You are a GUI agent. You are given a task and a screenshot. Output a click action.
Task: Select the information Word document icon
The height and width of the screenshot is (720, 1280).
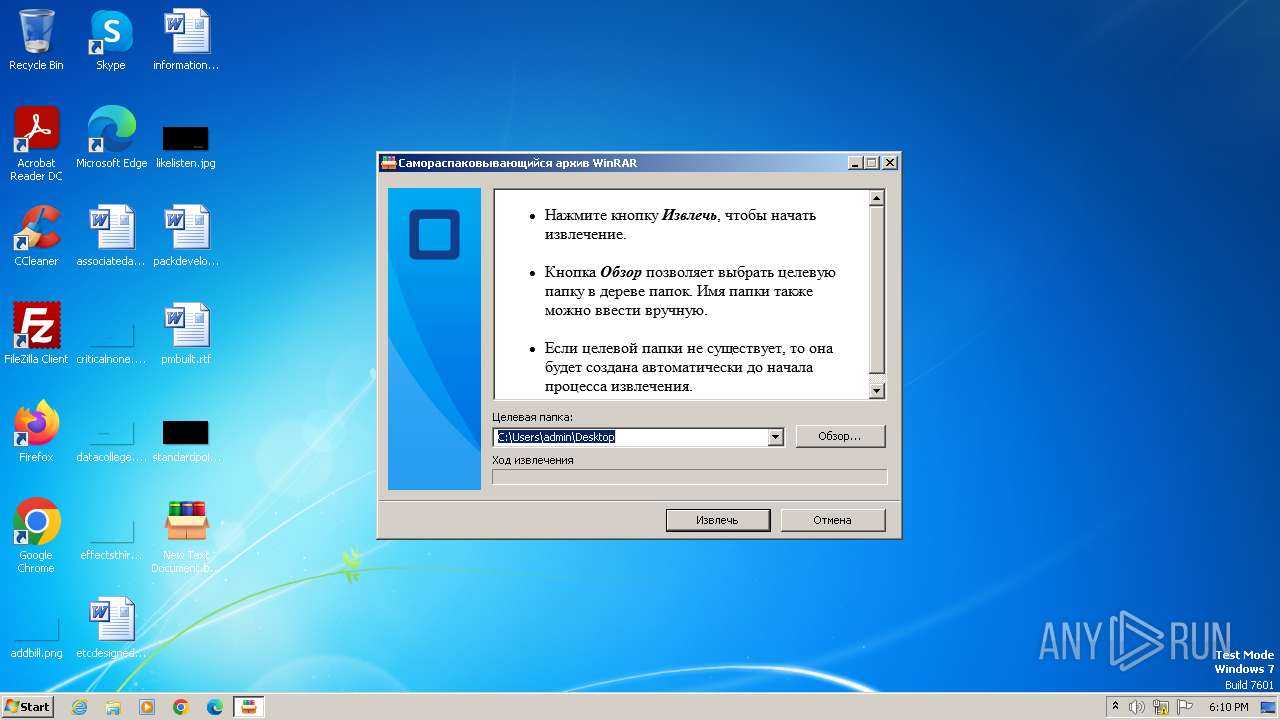pos(186,40)
